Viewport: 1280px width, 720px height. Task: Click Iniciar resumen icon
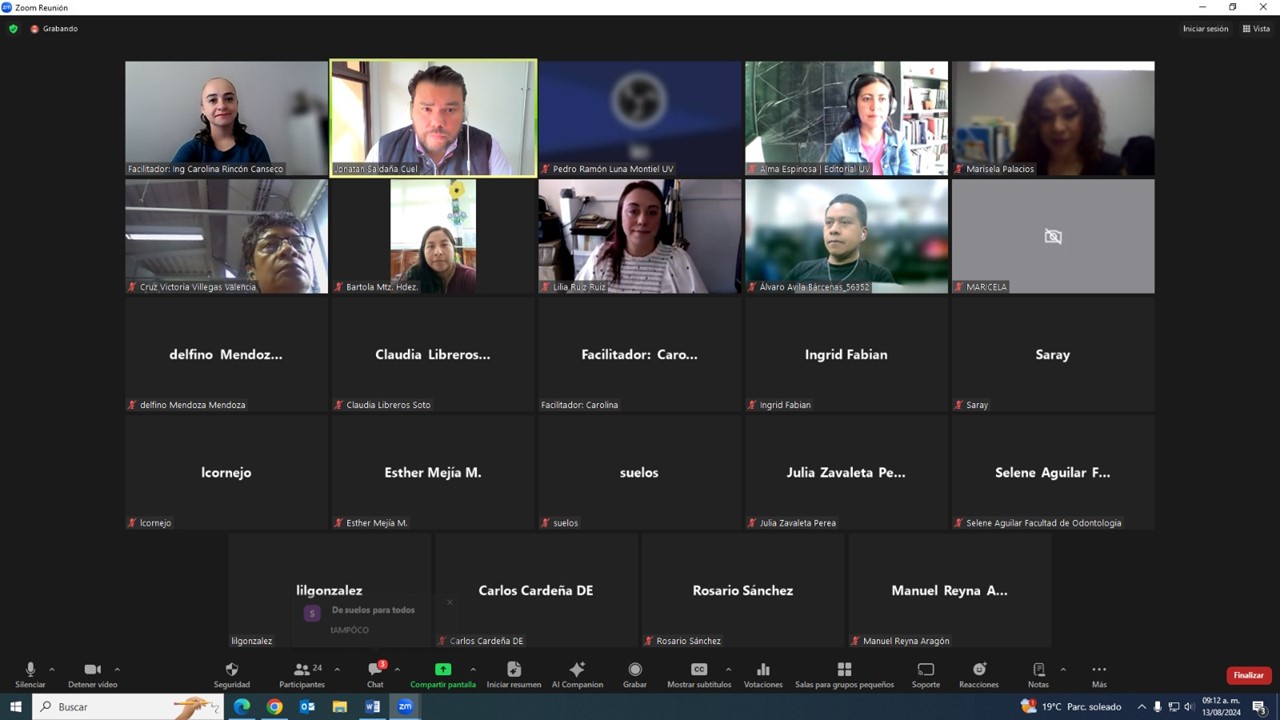[513, 670]
